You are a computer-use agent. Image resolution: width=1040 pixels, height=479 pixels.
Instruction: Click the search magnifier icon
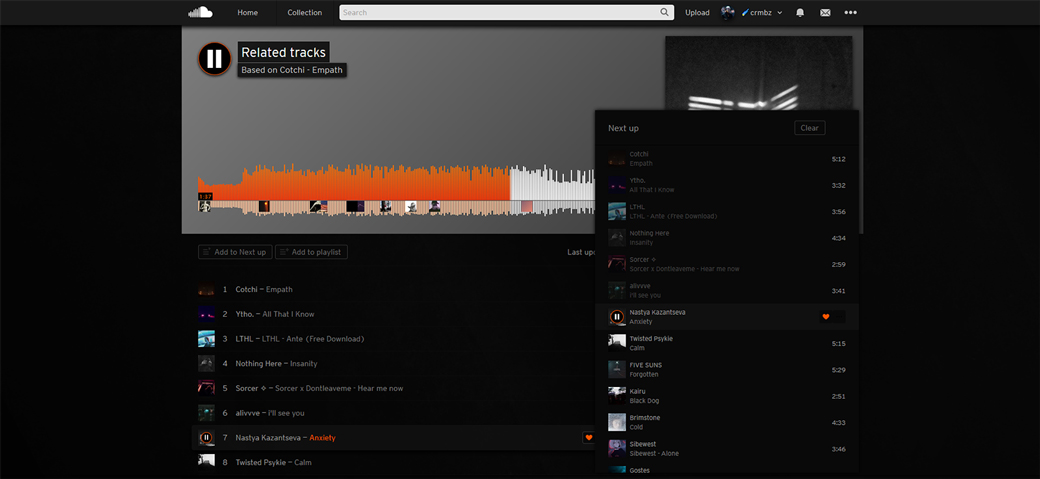[665, 13]
